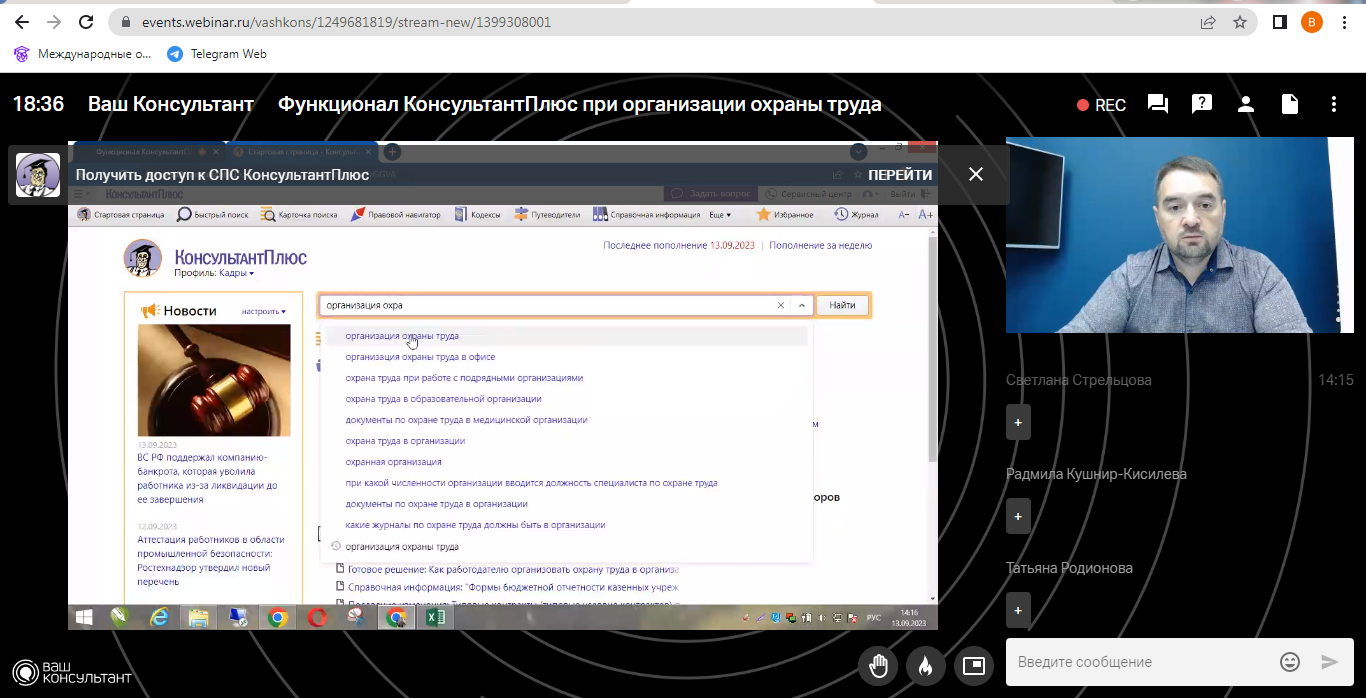Screen dimensions: 1366x698
Task: Click the Windows Start button in shared screen
Action: point(84,618)
